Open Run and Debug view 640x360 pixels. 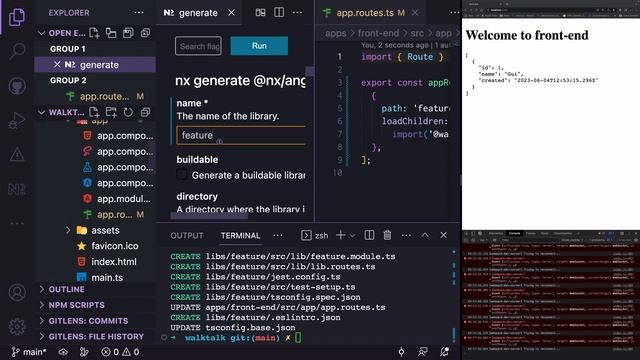pyautogui.click(x=17, y=120)
